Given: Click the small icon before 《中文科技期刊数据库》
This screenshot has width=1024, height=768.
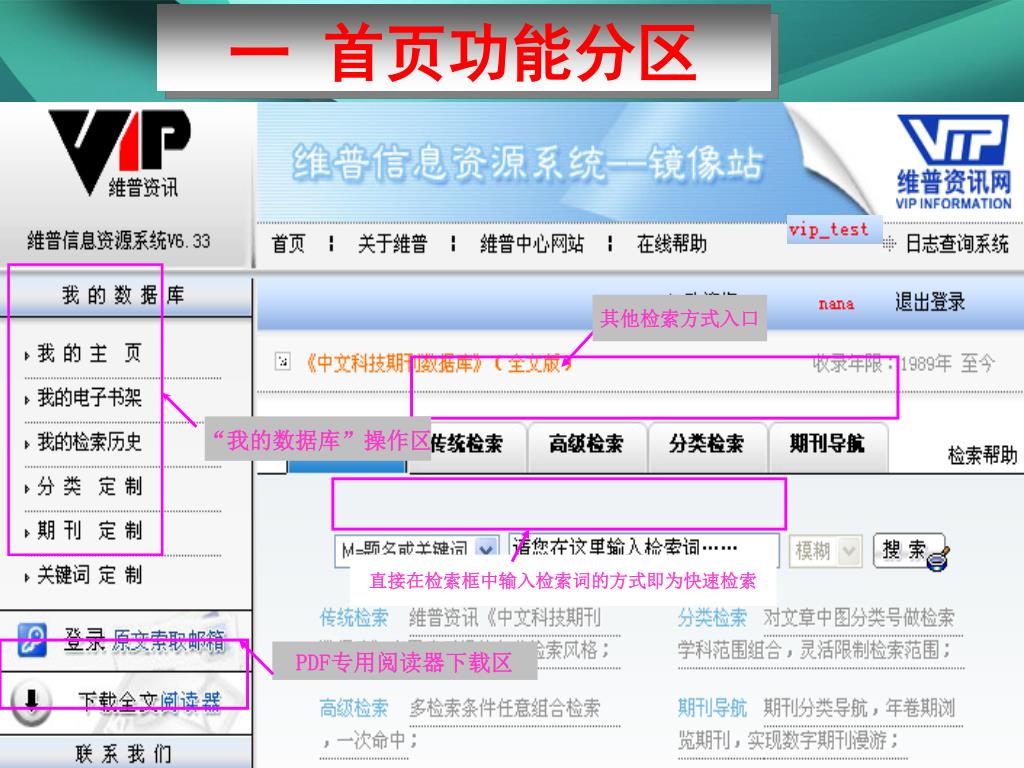Looking at the screenshot, I should tap(282, 361).
